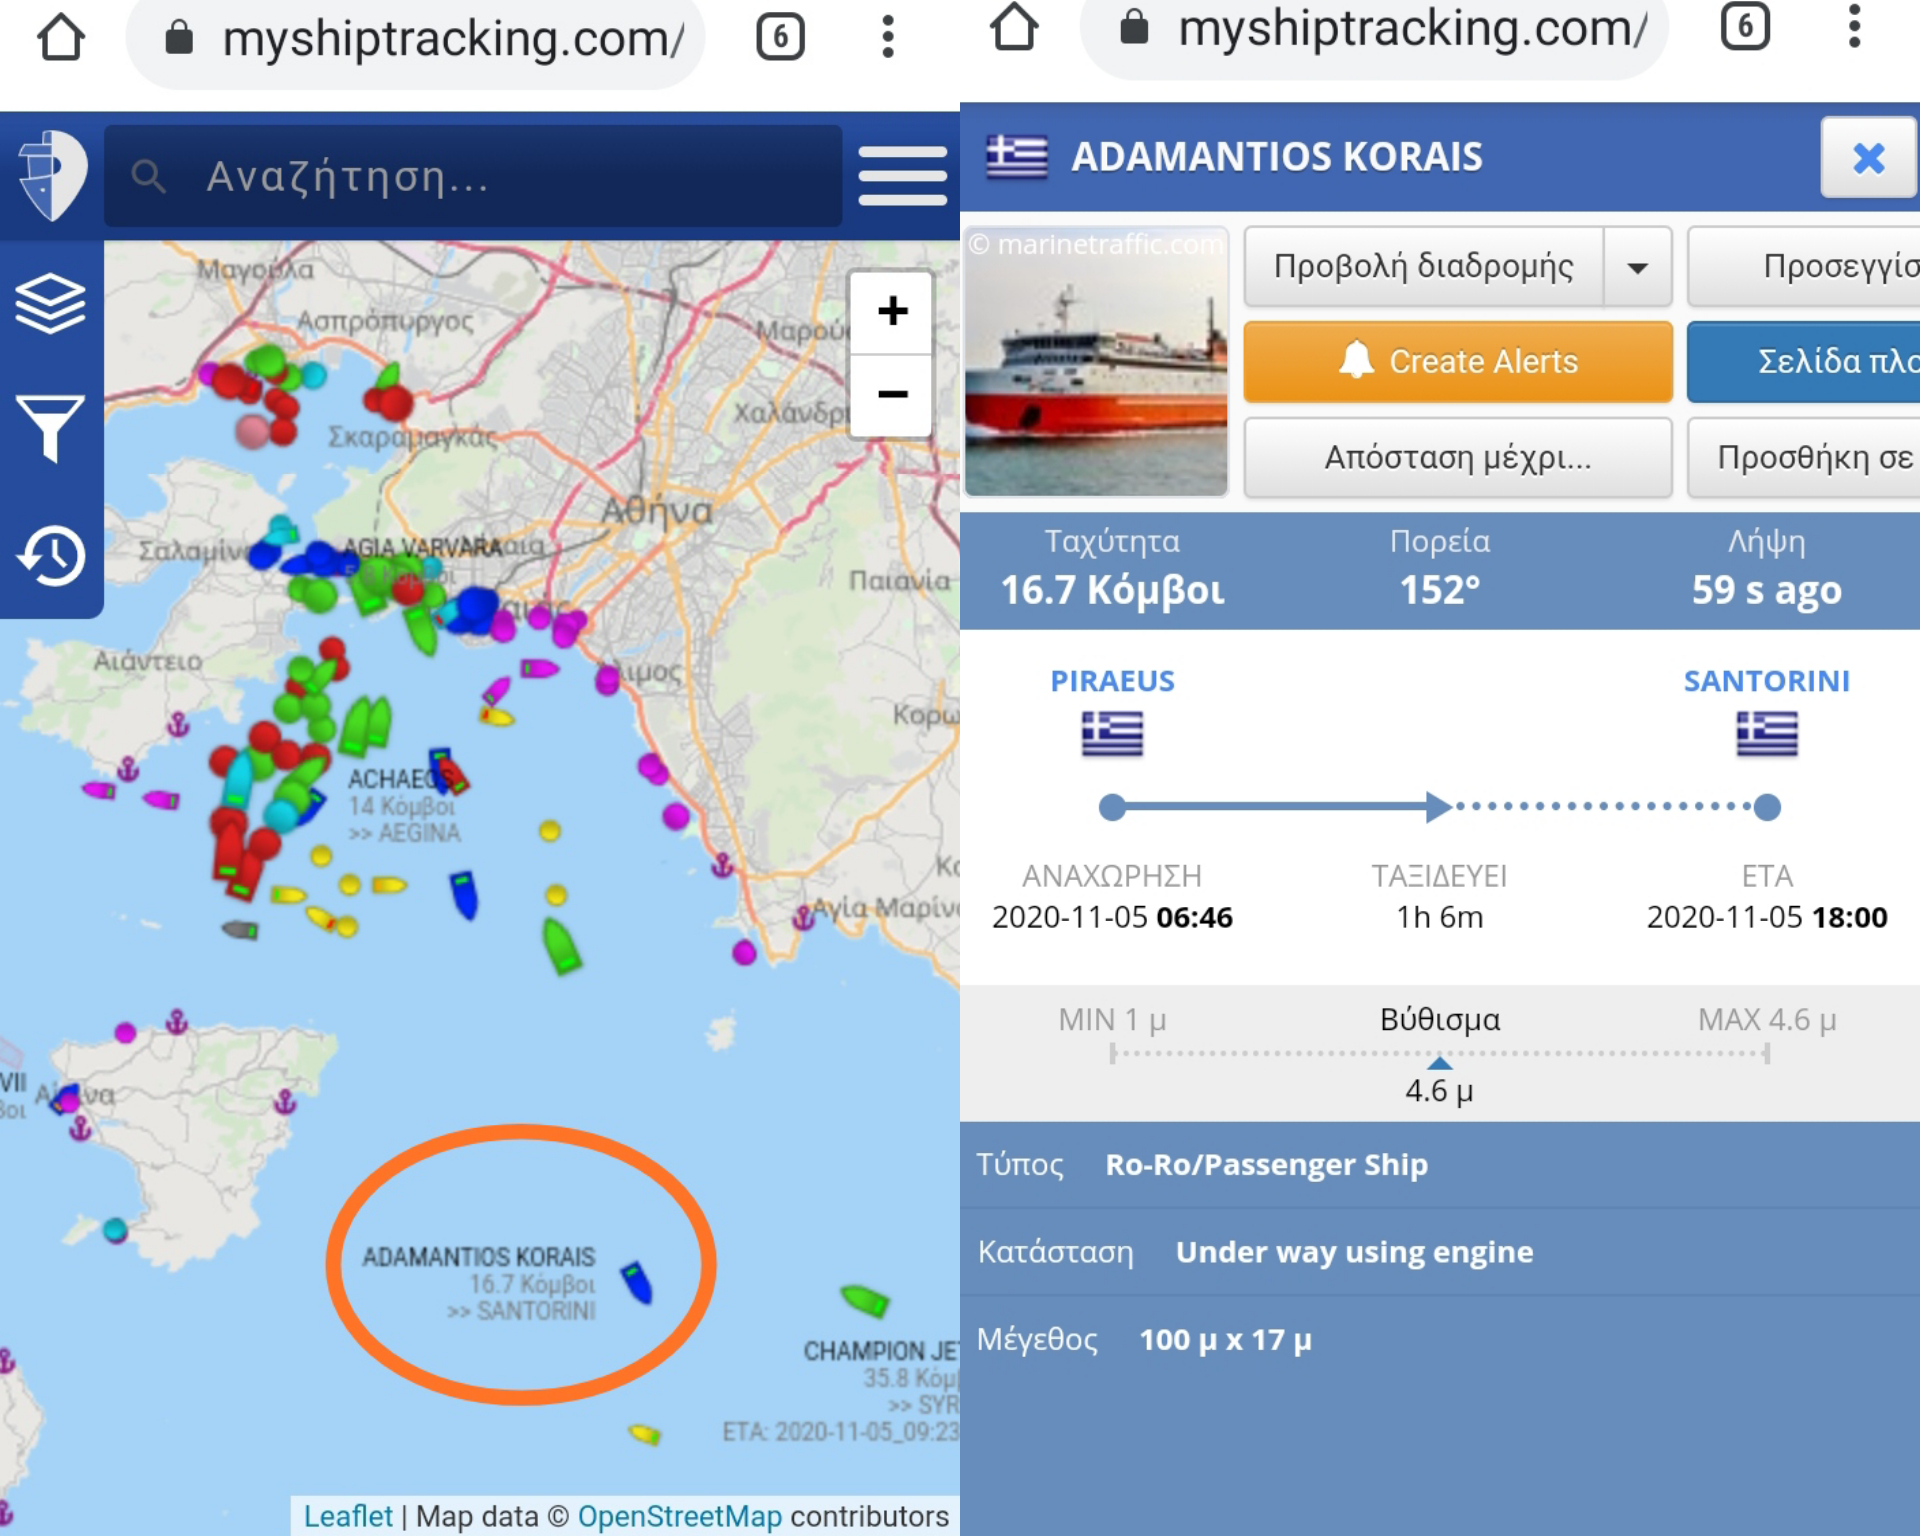This screenshot has height=1536, width=1920.
Task: Expand the Προβολή διαδρομής dropdown arrow
Action: (1637, 267)
